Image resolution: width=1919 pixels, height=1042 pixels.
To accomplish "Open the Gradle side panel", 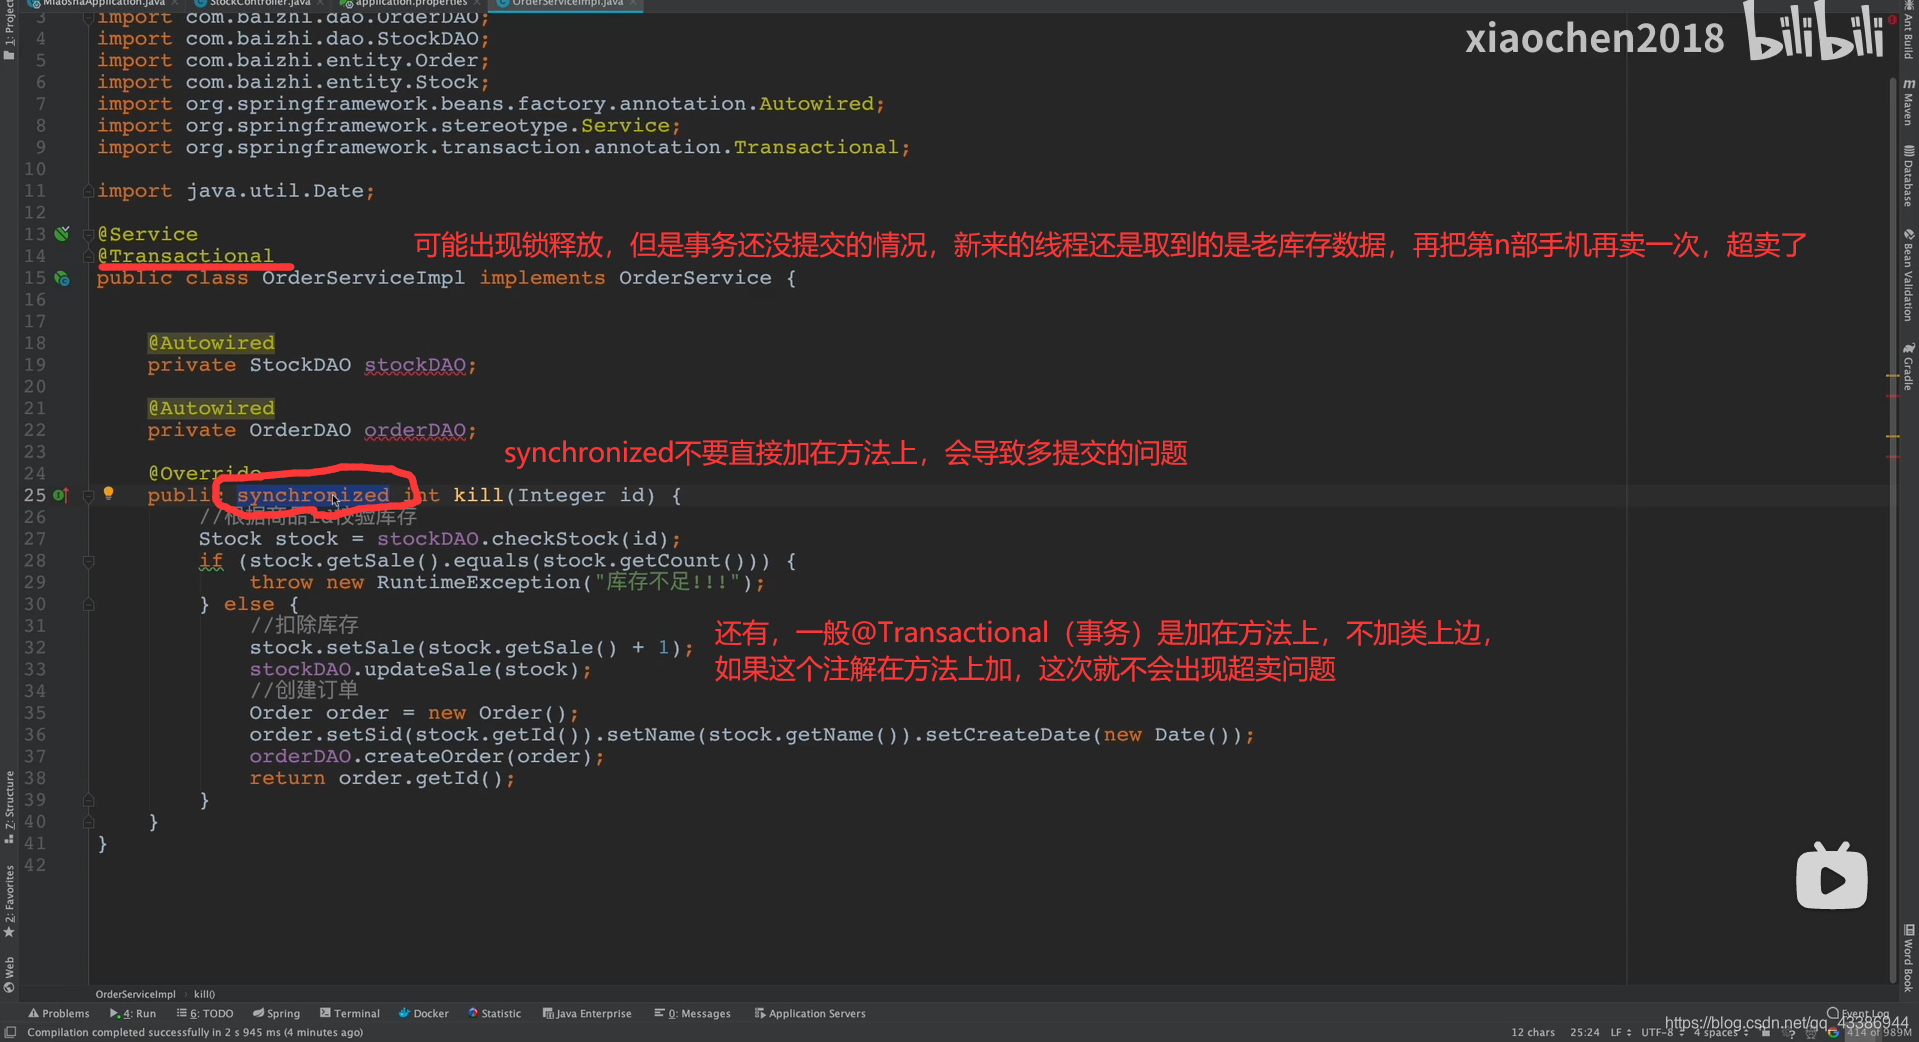I will [1908, 366].
